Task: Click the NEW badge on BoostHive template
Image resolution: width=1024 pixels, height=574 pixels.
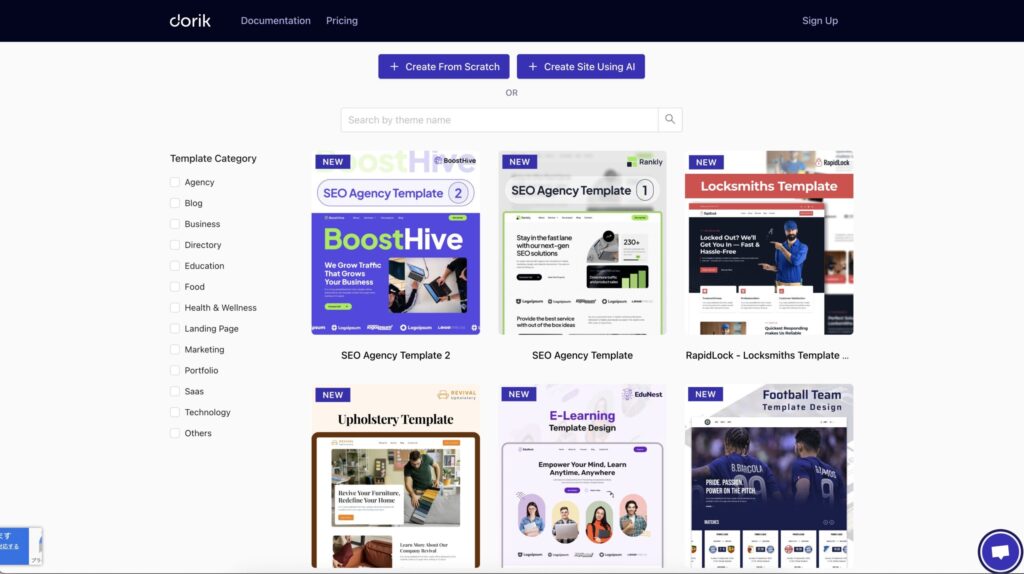Action: tap(333, 161)
